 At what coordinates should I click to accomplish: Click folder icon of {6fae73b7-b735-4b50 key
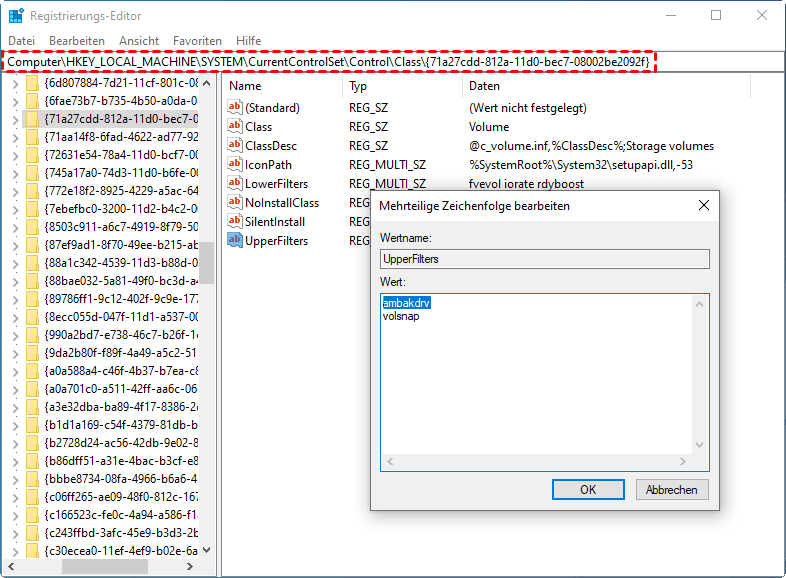(32, 101)
